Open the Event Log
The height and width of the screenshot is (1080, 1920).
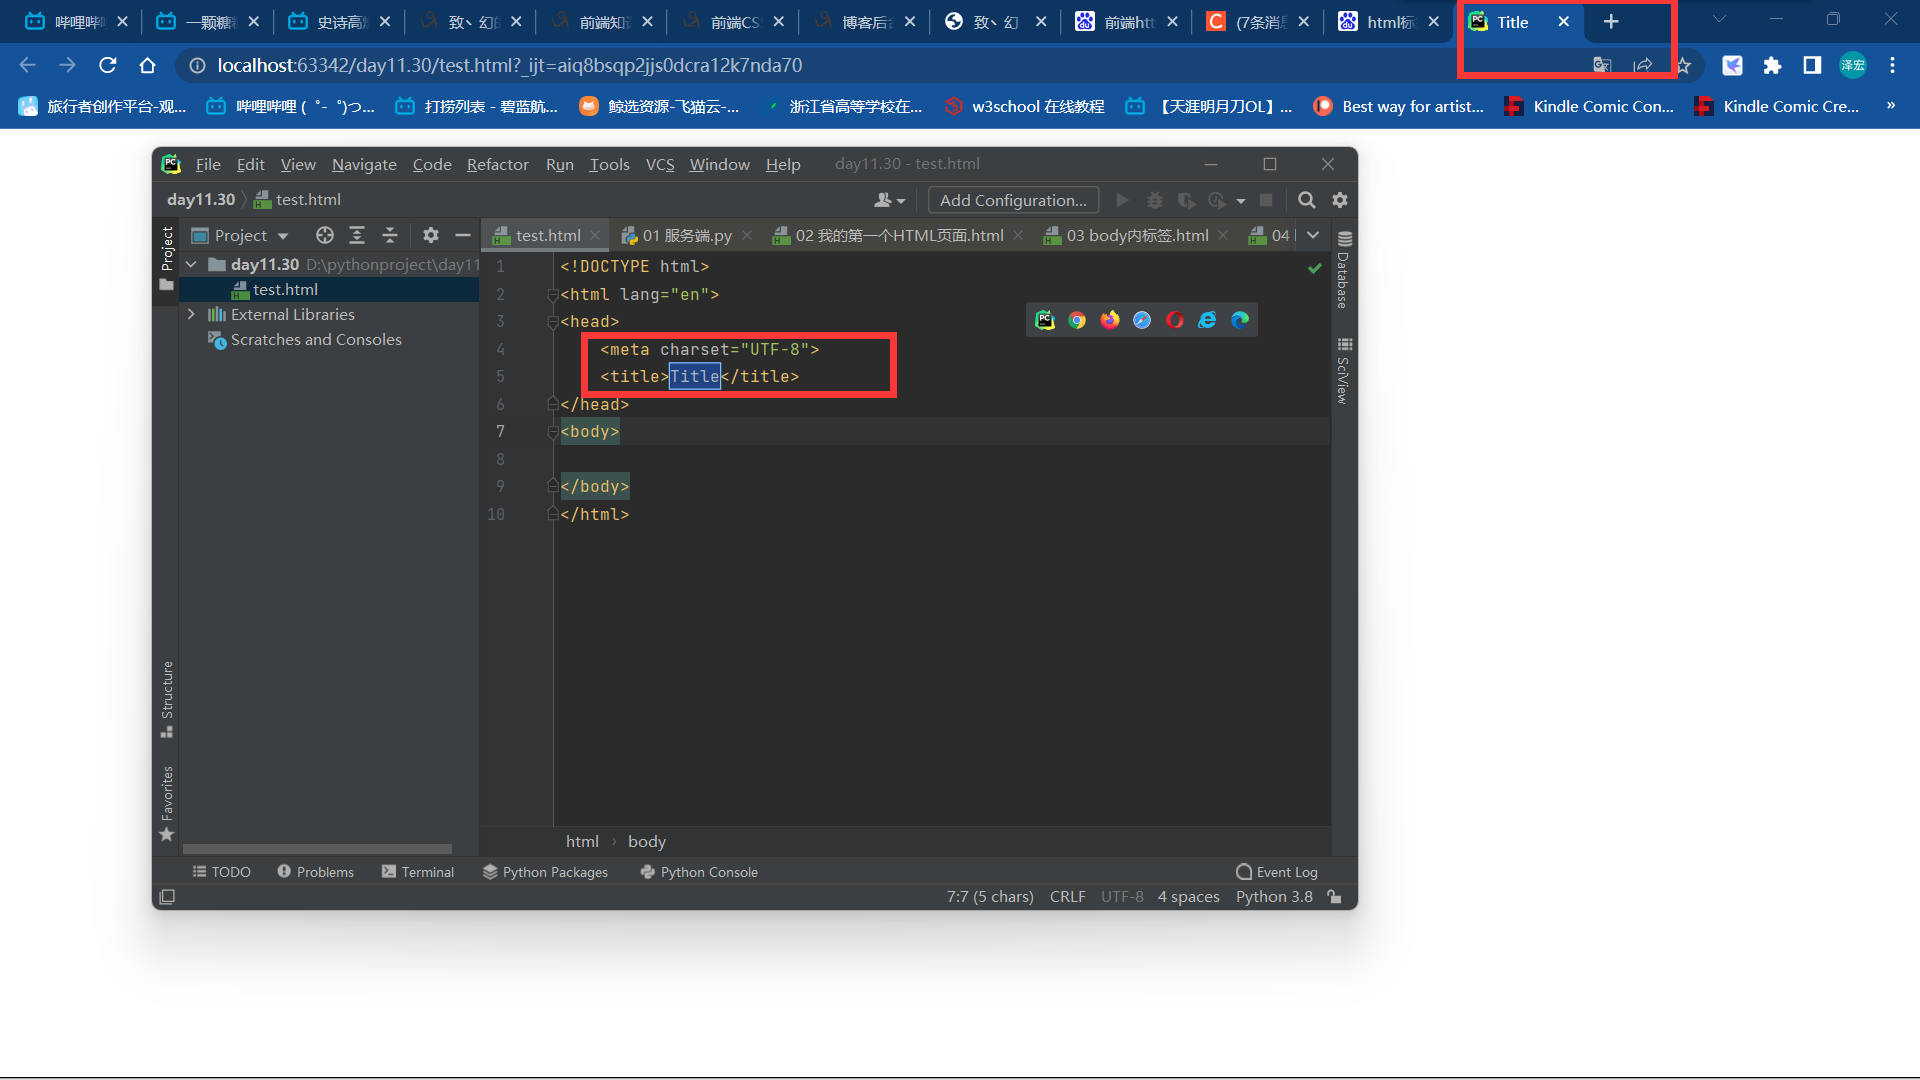[1277, 872]
